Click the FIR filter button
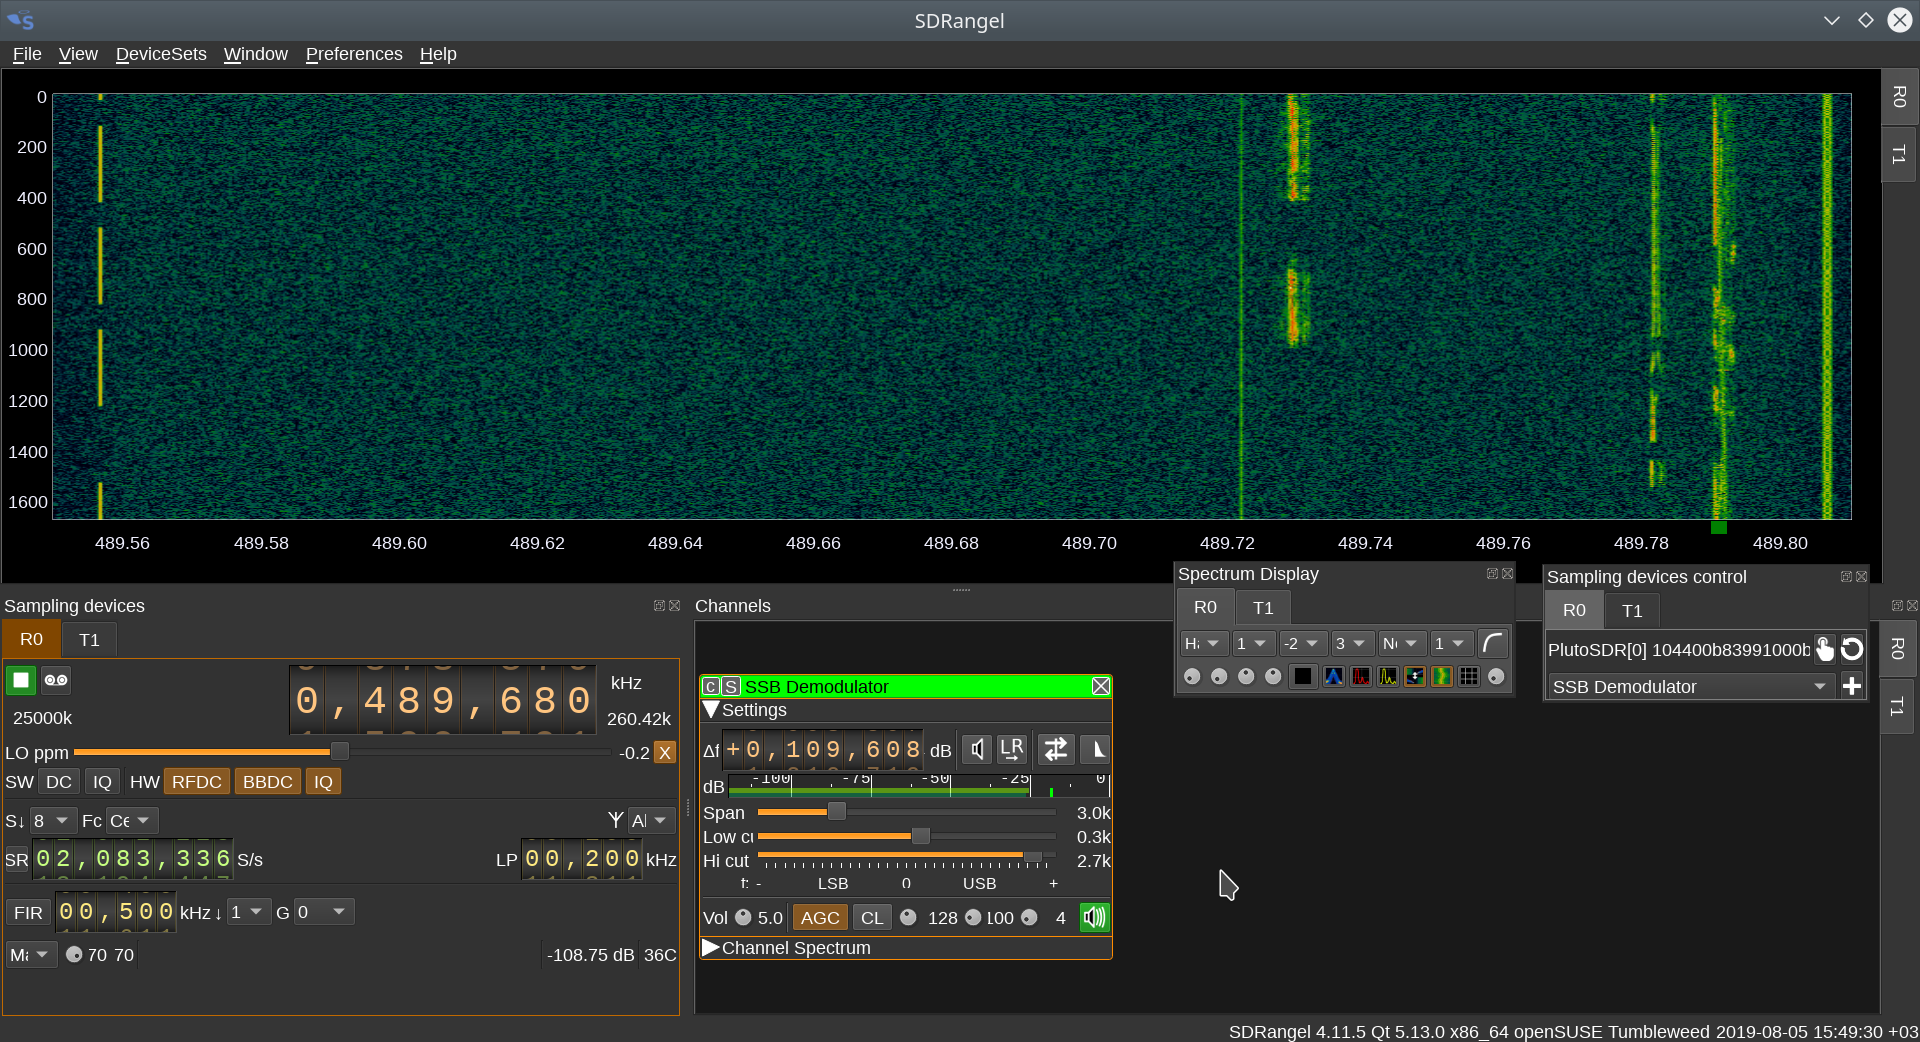The height and width of the screenshot is (1042, 1920). [28, 913]
